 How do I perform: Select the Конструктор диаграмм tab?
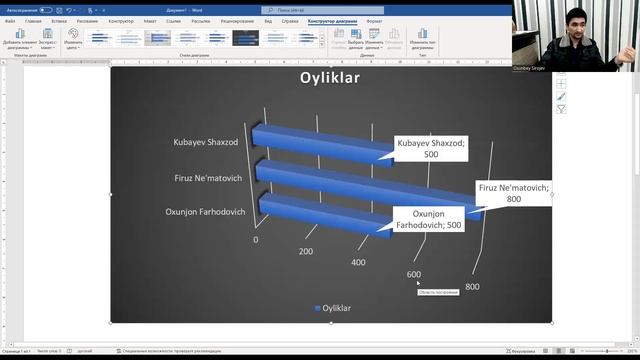coord(332,21)
